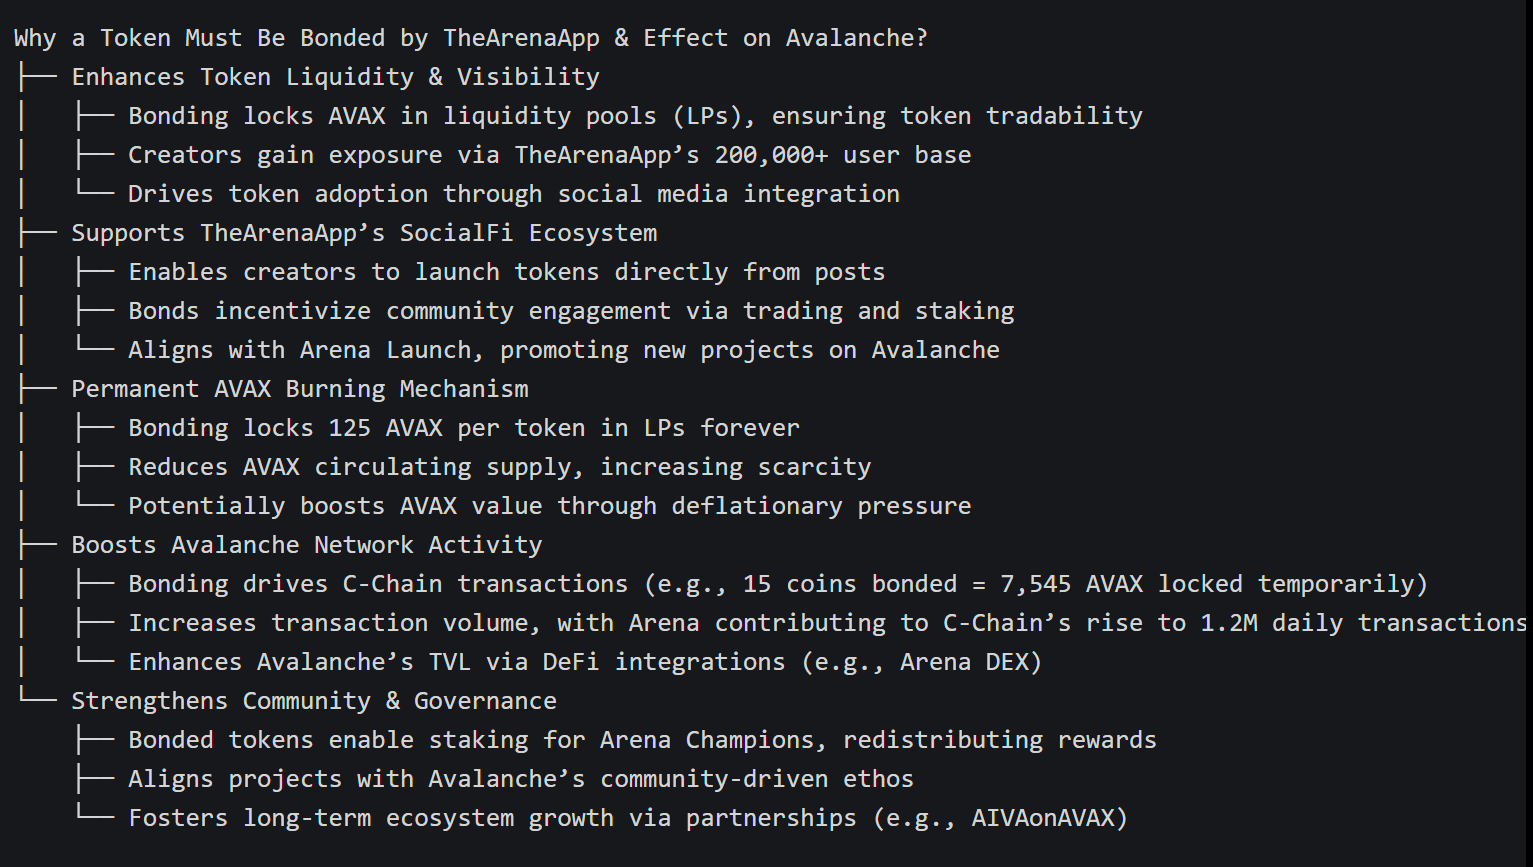This screenshot has width=1533, height=867.
Task: Select "Supports TheArenaApp's SocialFi Ecosystem" node
Action: pyautogui.click(x=364, y=233)
